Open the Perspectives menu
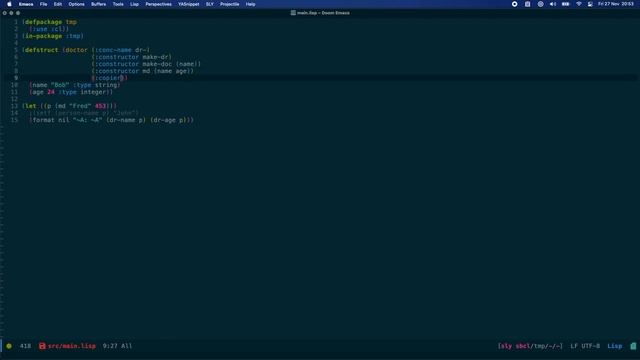 click(x=158, y=4)
